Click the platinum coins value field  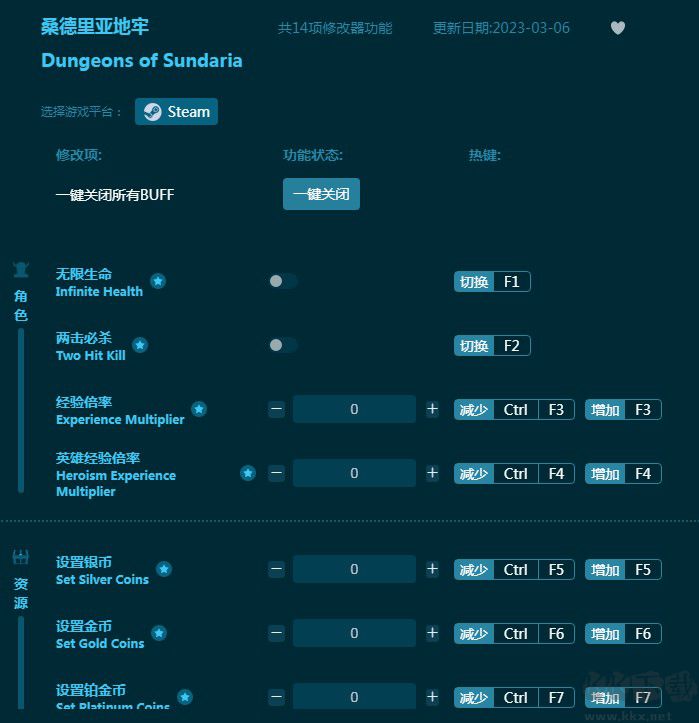[x=354, y=696]
